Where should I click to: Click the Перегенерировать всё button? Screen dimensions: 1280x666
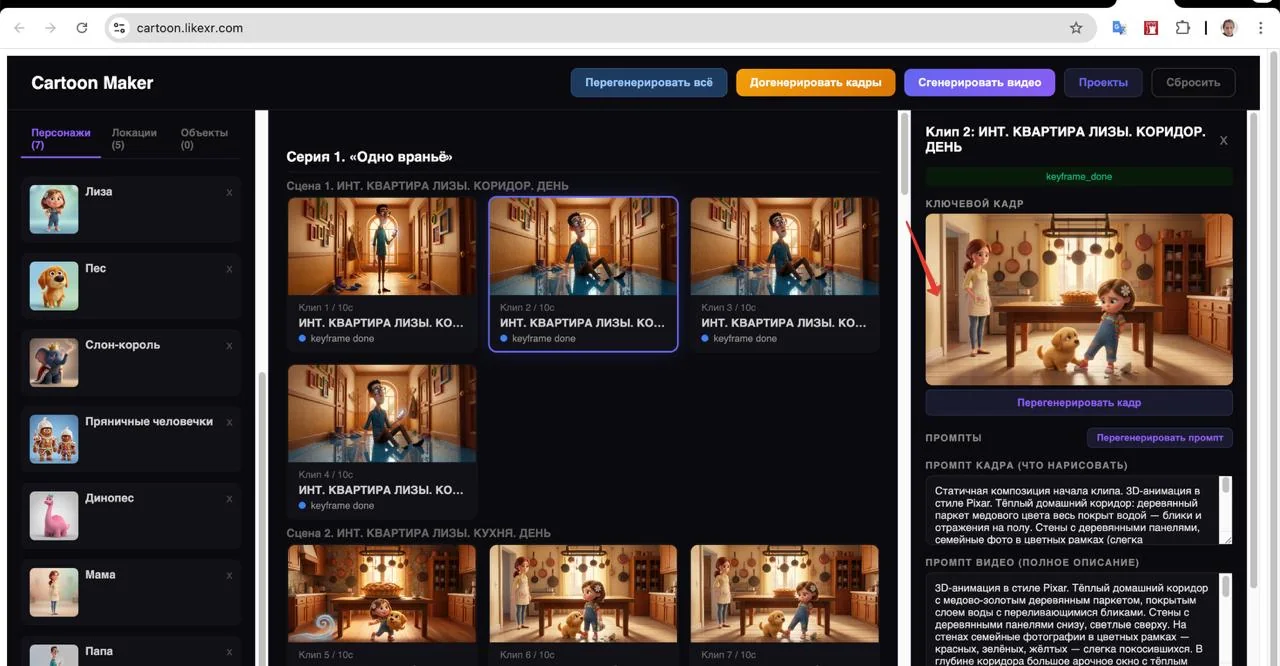(649, 82)
